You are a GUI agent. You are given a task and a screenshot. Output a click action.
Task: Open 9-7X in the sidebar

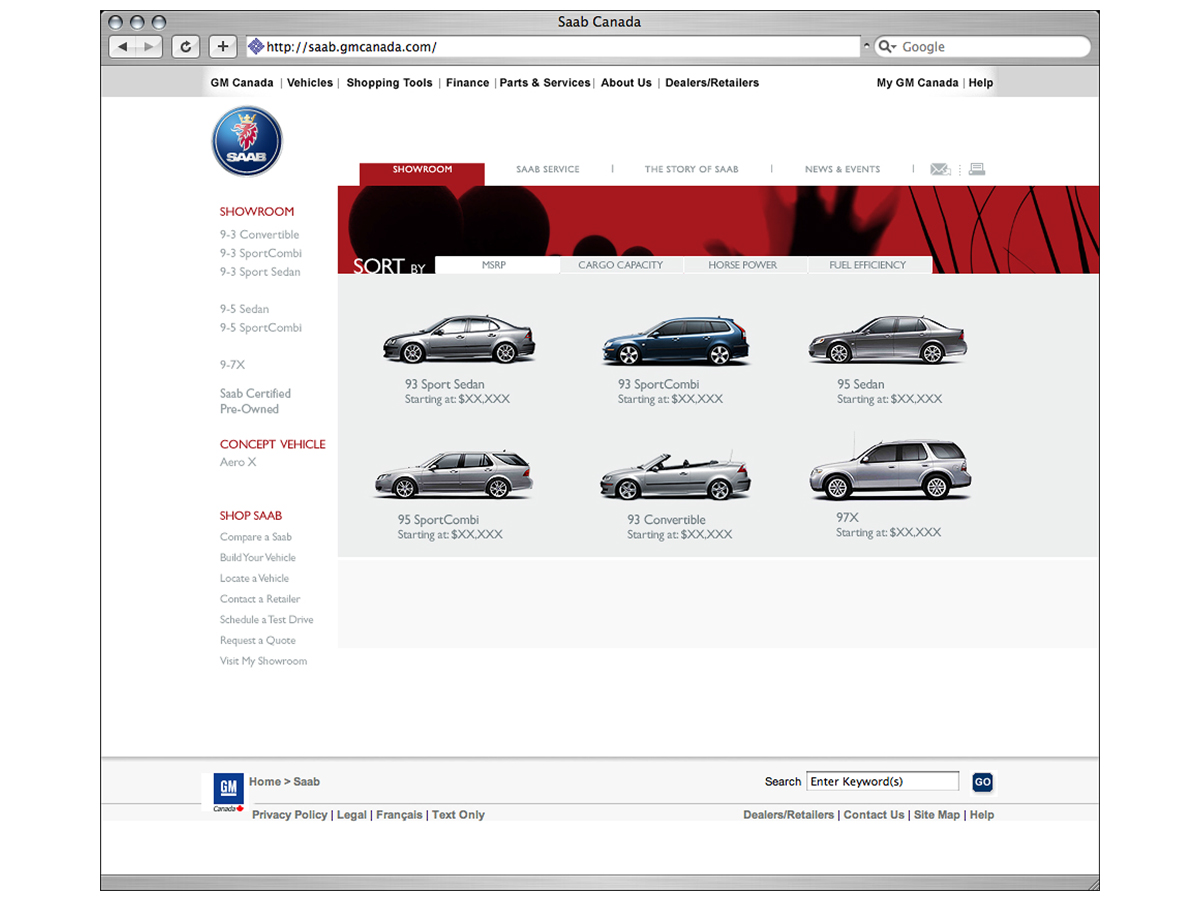coord(232,365)
